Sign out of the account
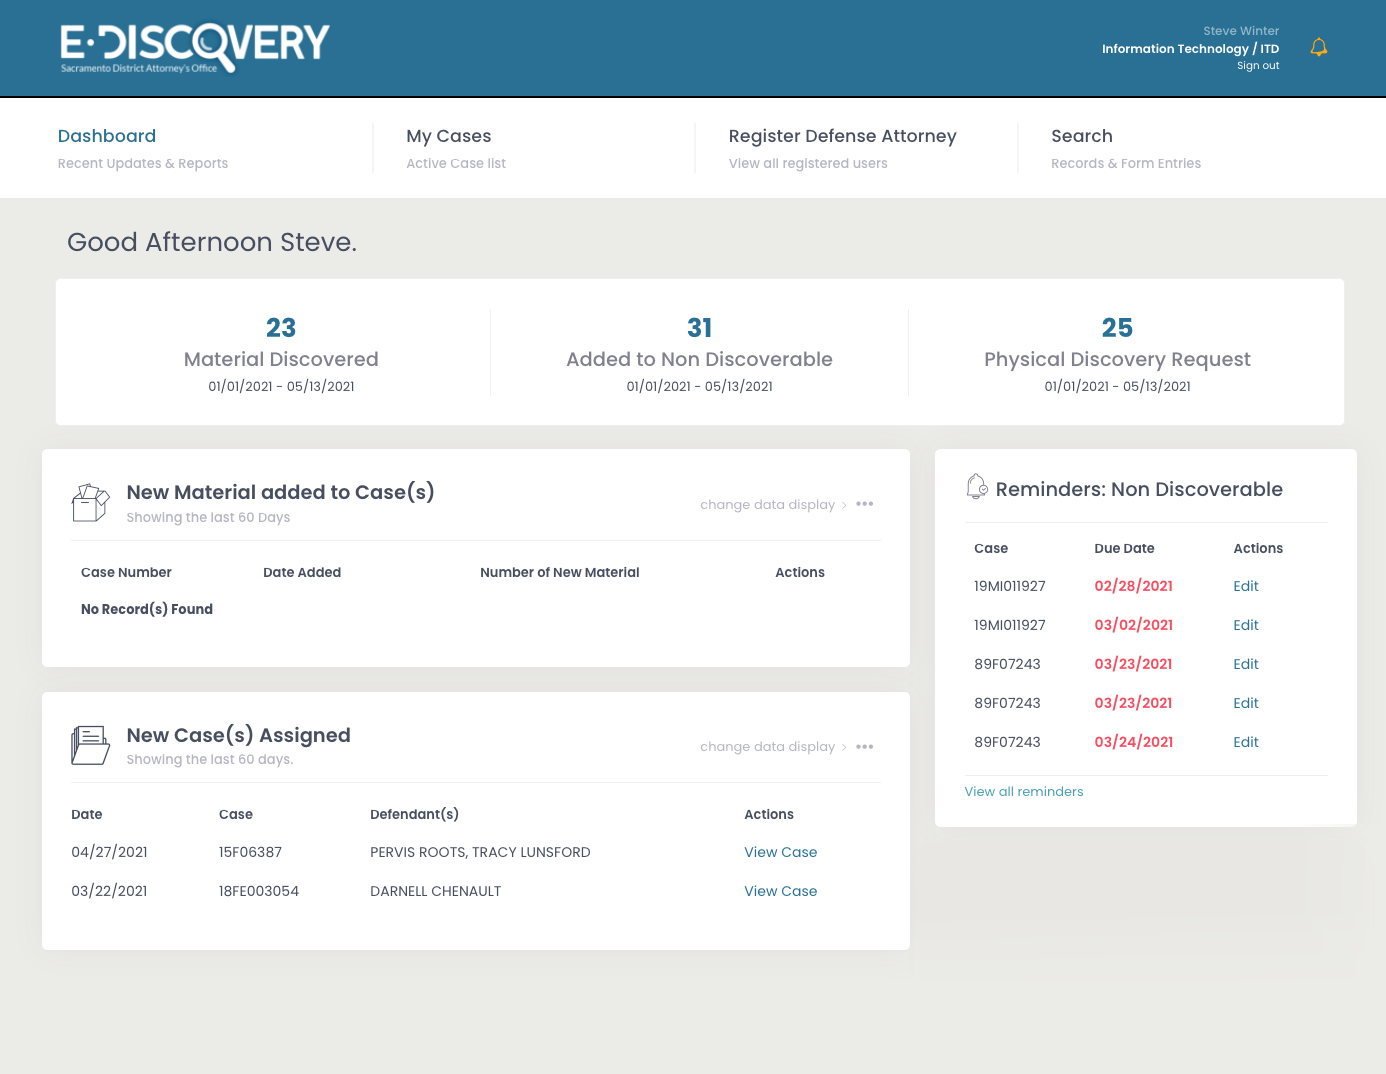This screenshot has width=1386, height=1074. 1258,66
